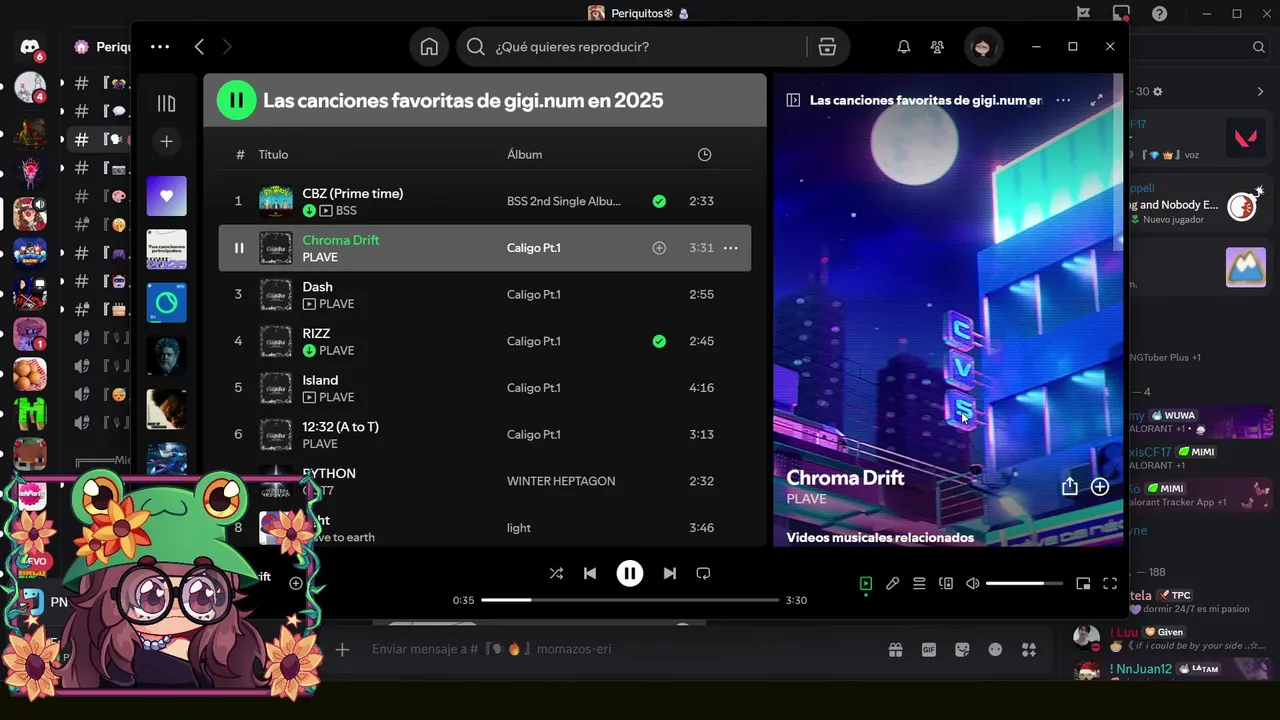Open Caligo Pt.1 album on Chroma Drift row
This screenshot has height=720, width=1280.
(x=534, y=248)
